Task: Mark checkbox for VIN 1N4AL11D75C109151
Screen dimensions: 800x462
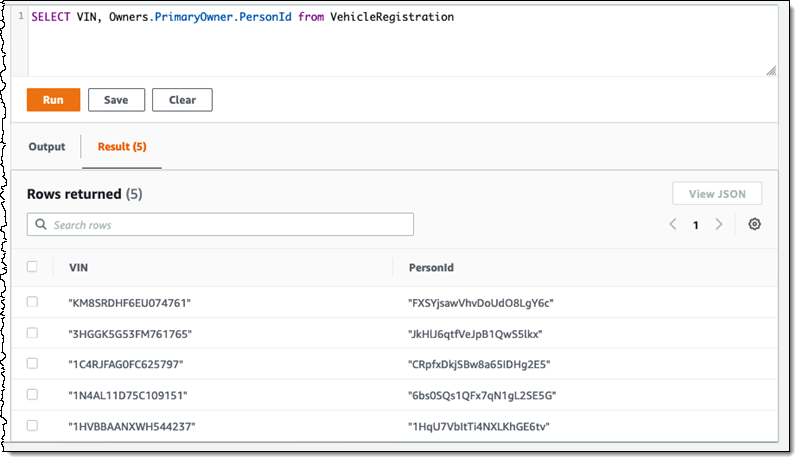Action: (x=32, y=395)
